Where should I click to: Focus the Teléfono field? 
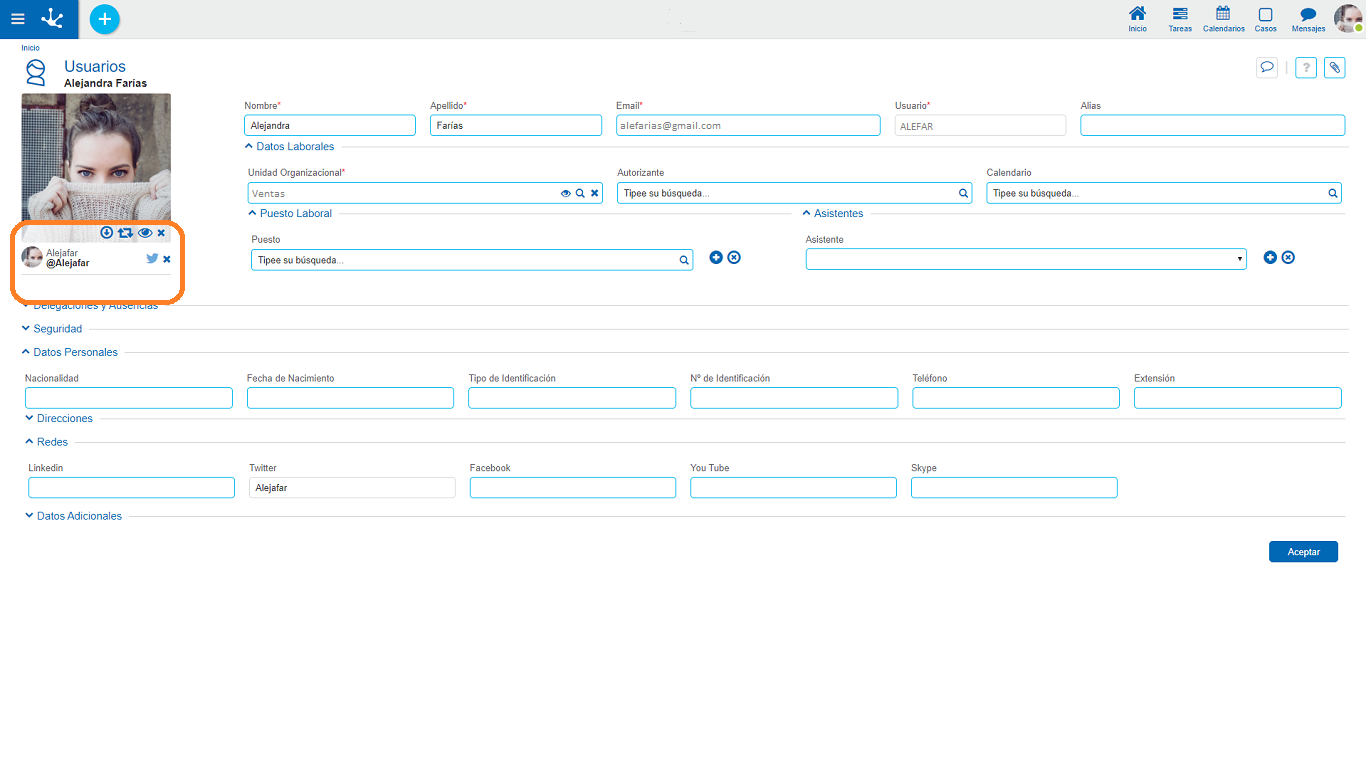pyautogui.click(x=1016, y=398)
